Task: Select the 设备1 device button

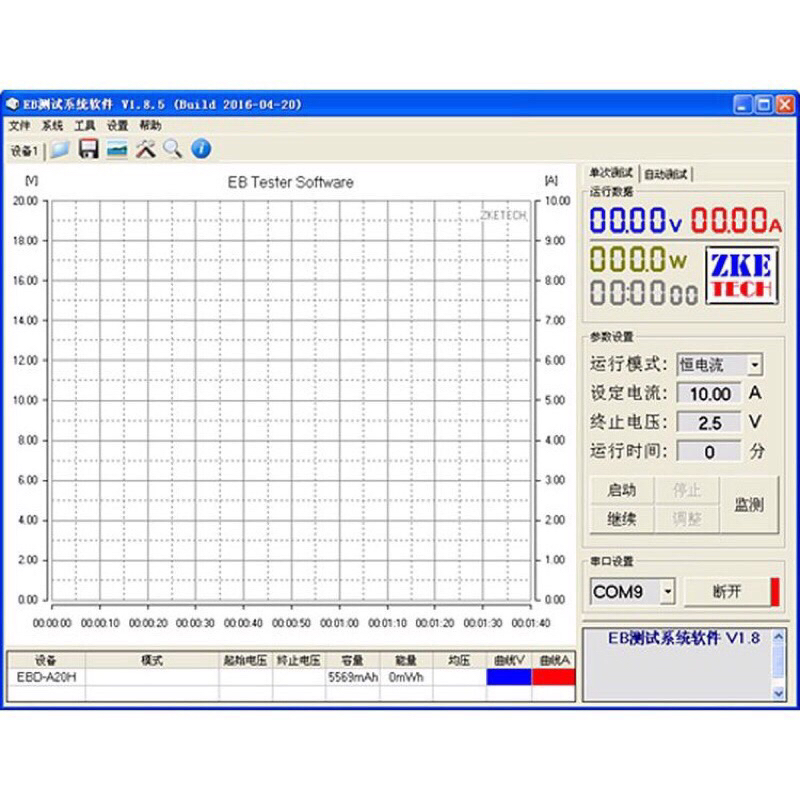Action: tap(27, 148)
